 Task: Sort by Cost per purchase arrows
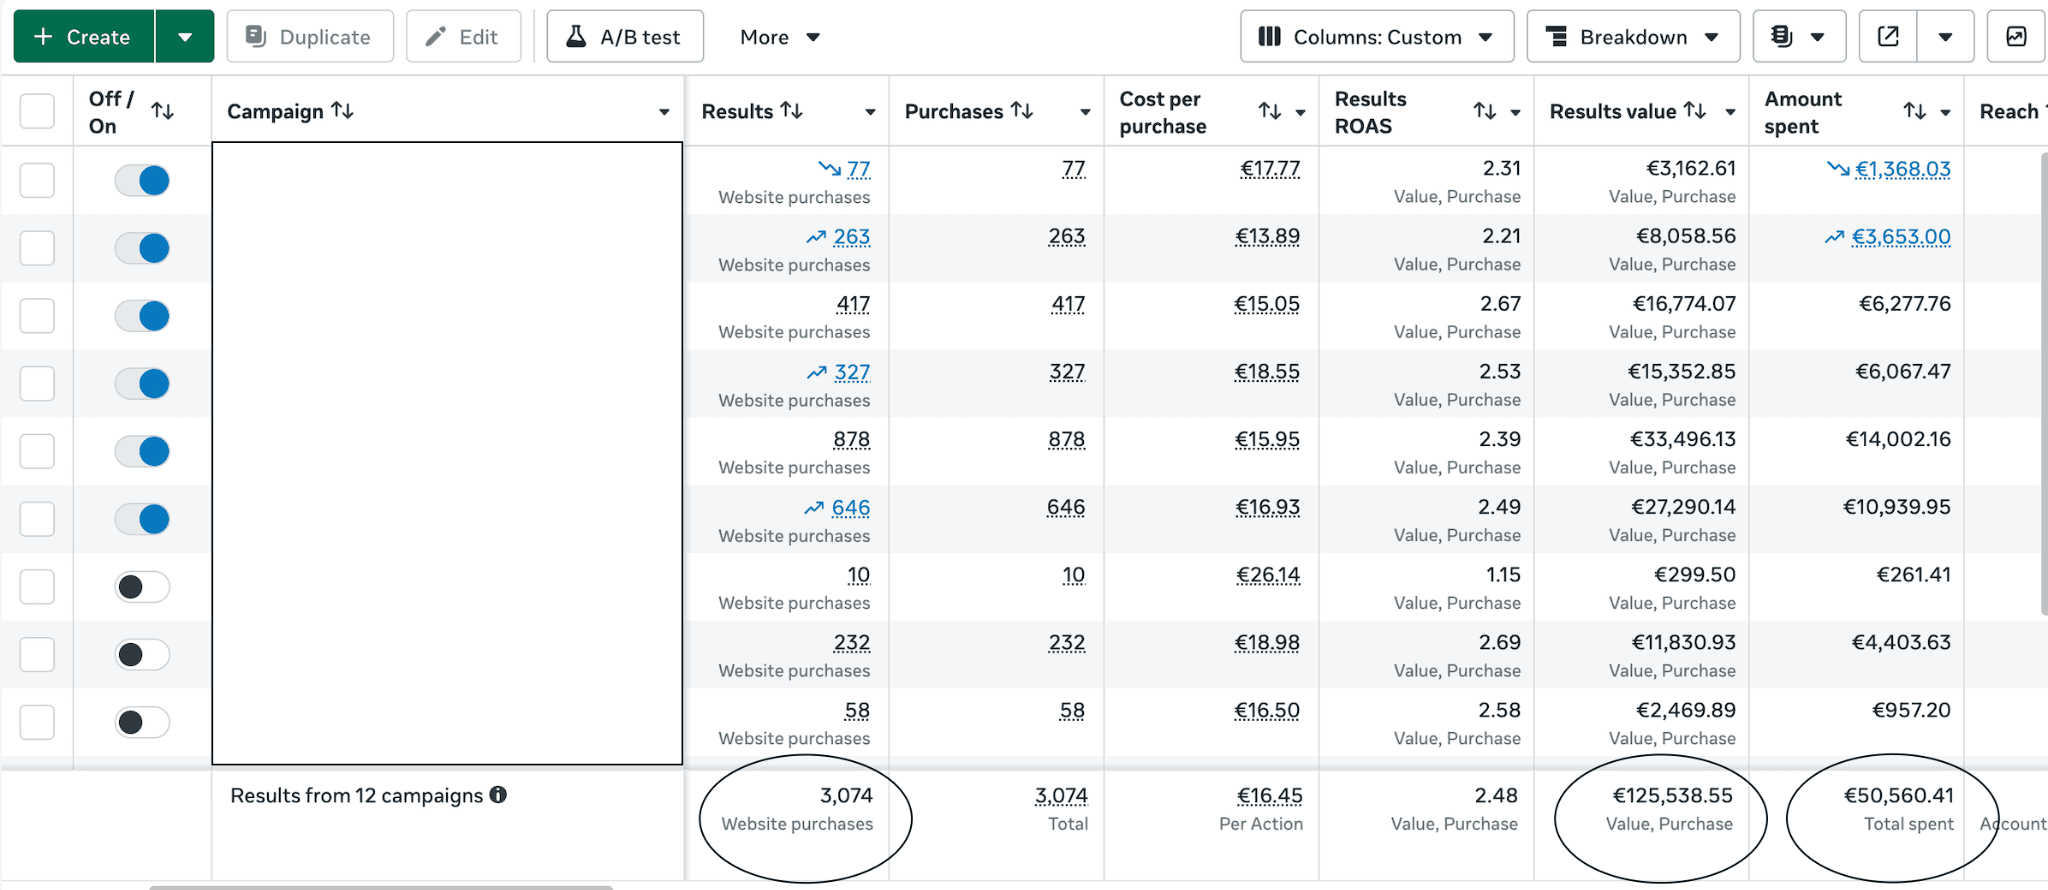(x=1270, y=111)
